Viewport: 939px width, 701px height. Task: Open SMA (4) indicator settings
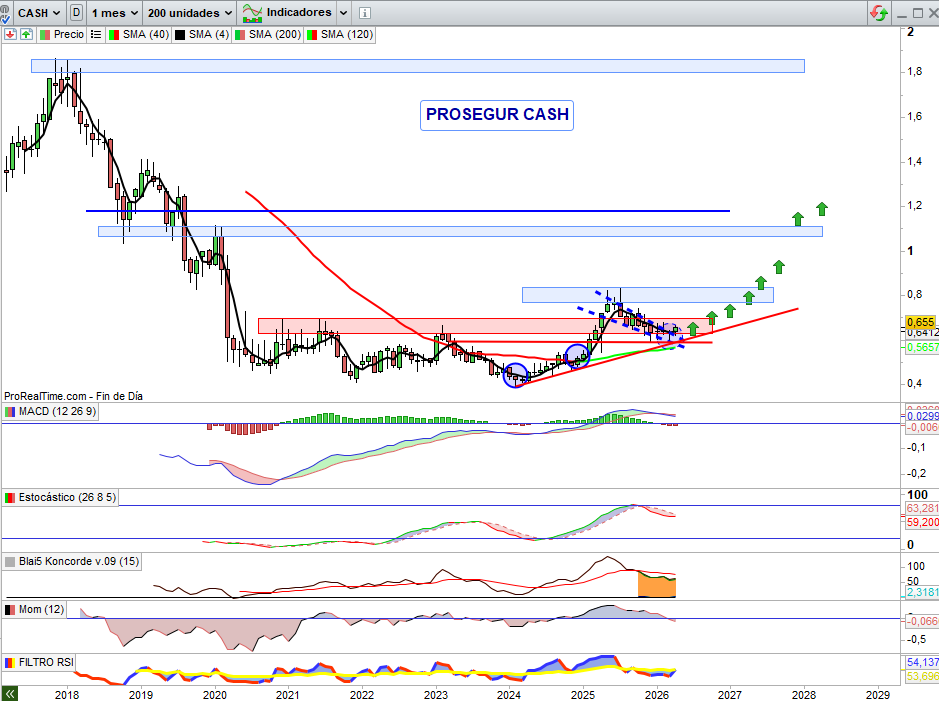[208, 35]
